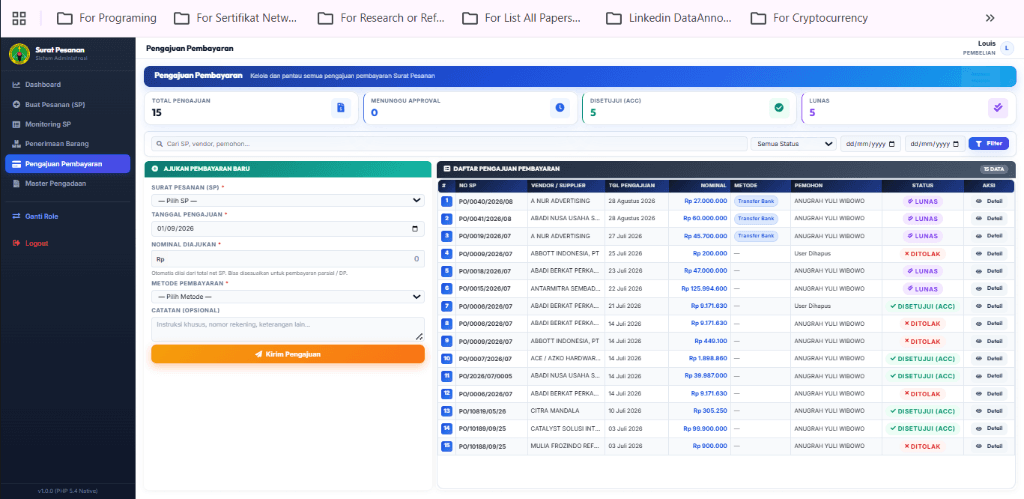Click the Louis user avatar icon
This screenshot has height=499, width=1024.
pos(1007,48)
